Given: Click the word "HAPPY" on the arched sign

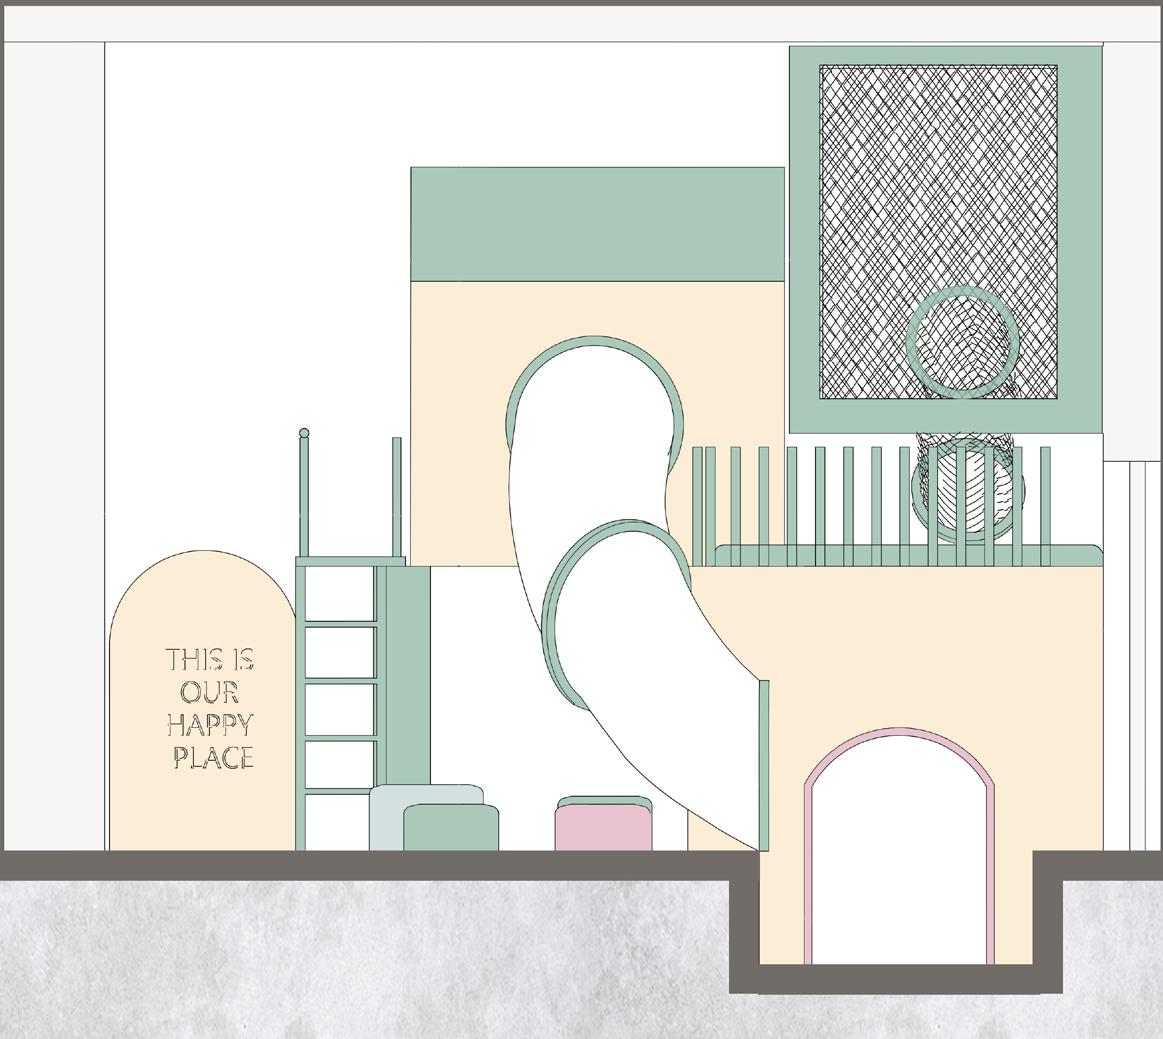Looking at the screenshot, I should (210, 725).
